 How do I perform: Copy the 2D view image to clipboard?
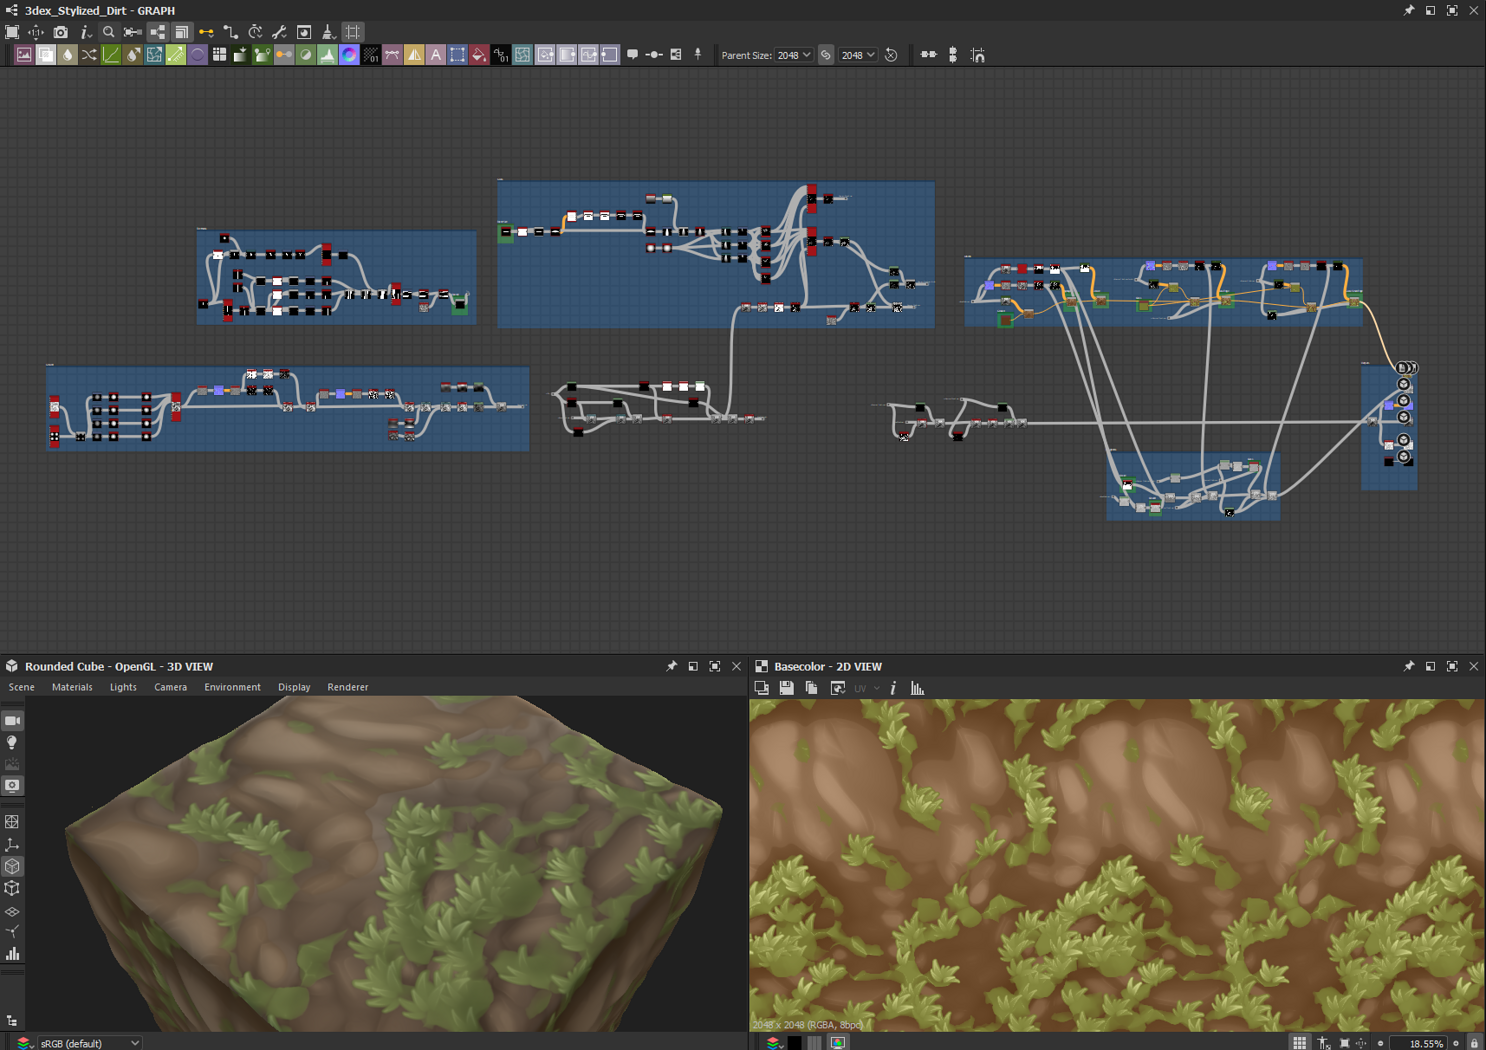click(811, 688)
